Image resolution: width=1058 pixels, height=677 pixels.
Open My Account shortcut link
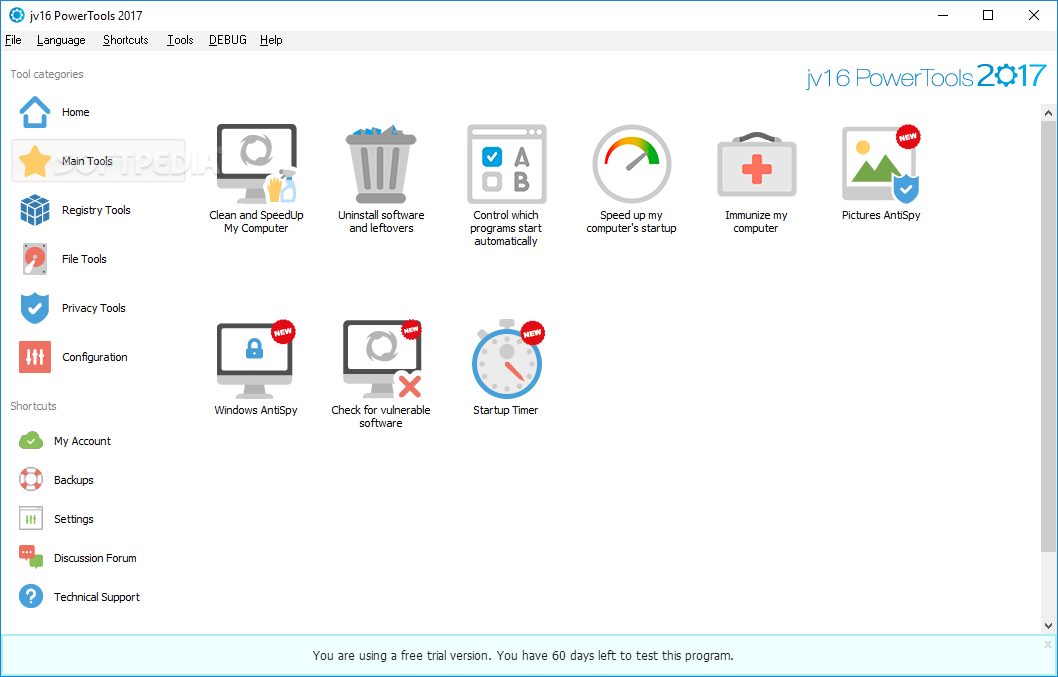pos(82,441)
